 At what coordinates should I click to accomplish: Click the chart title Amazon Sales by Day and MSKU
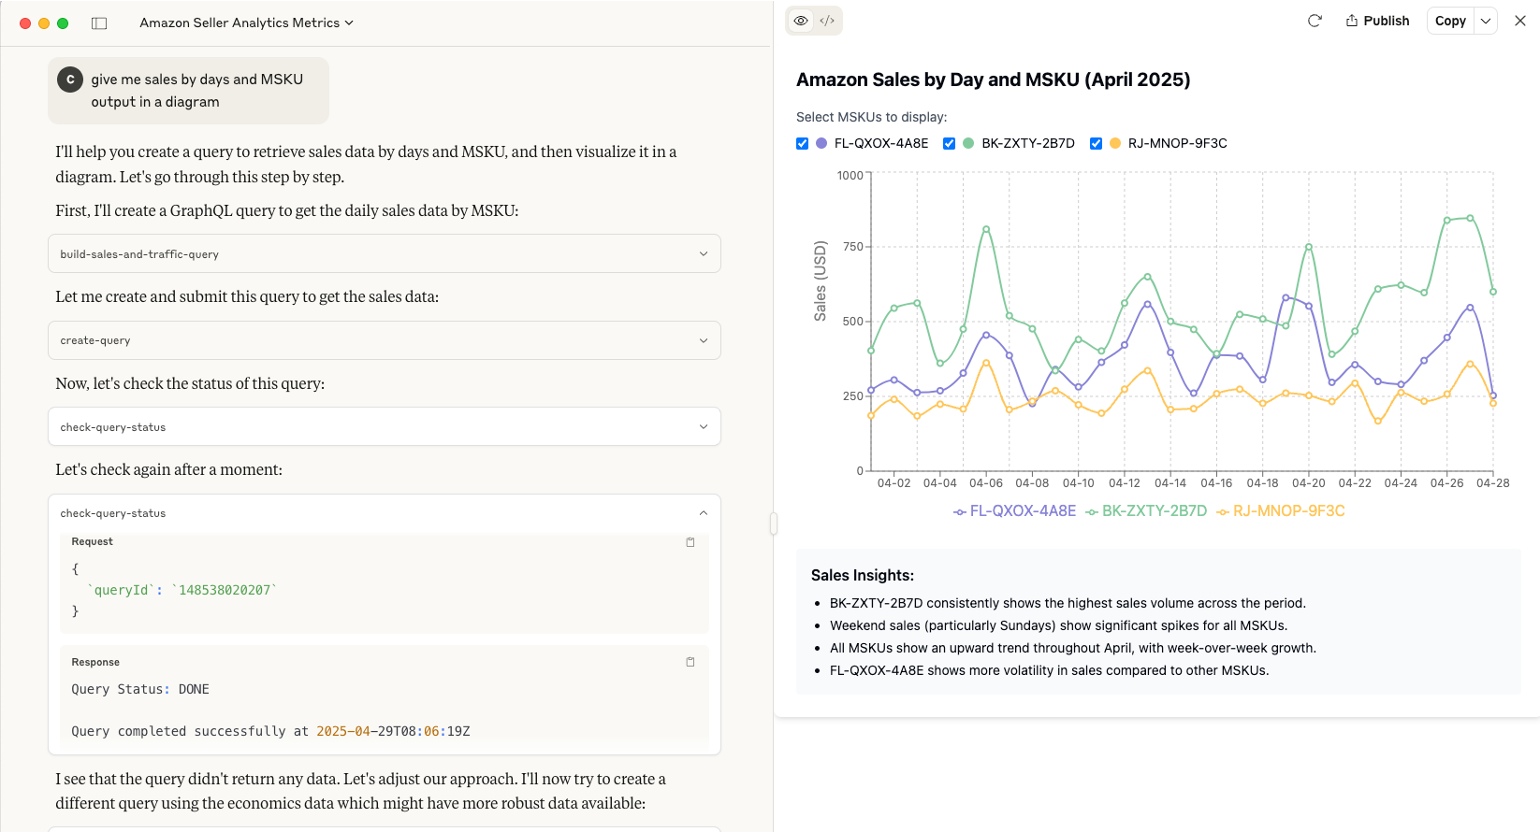[993, 80]
